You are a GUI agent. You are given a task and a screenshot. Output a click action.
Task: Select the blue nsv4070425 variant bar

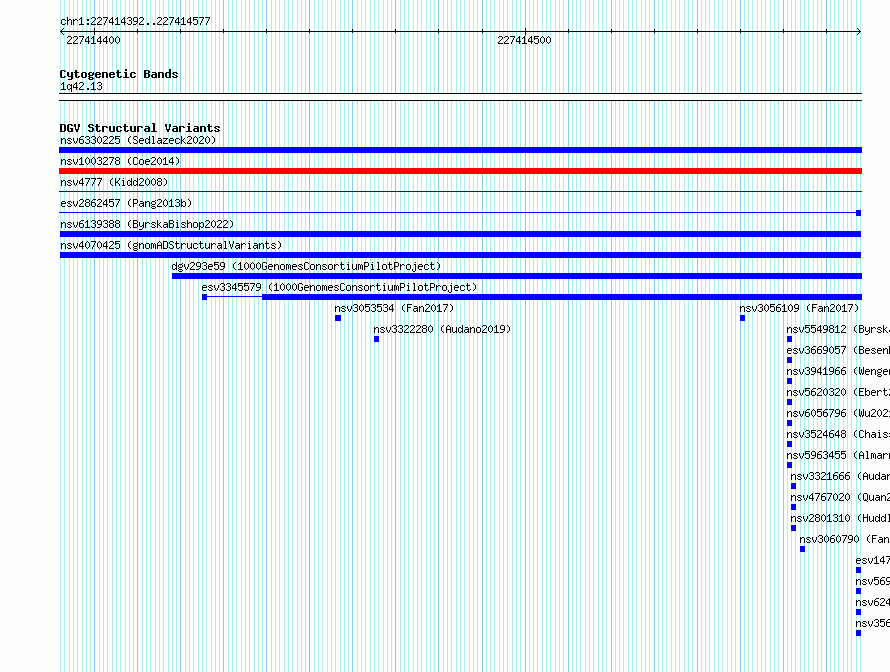coord(460,255)
